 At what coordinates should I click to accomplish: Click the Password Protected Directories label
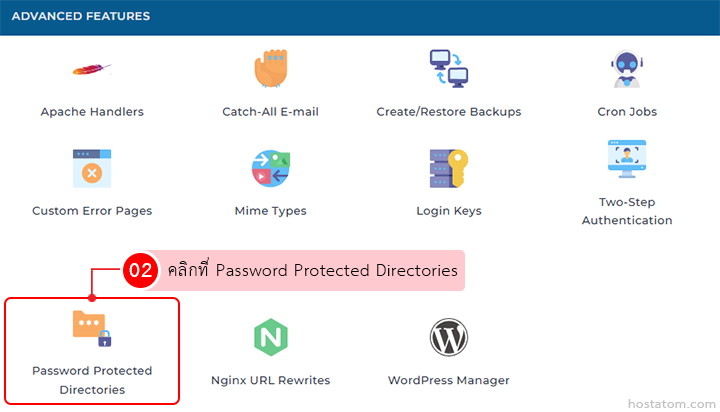(x=92, y=380)
